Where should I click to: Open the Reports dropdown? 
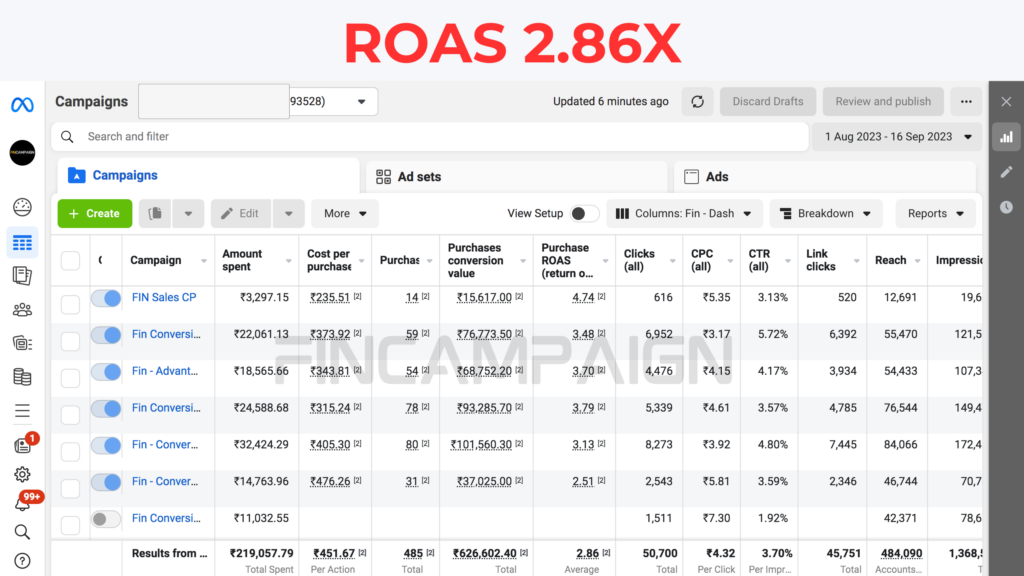pos(935,213)
